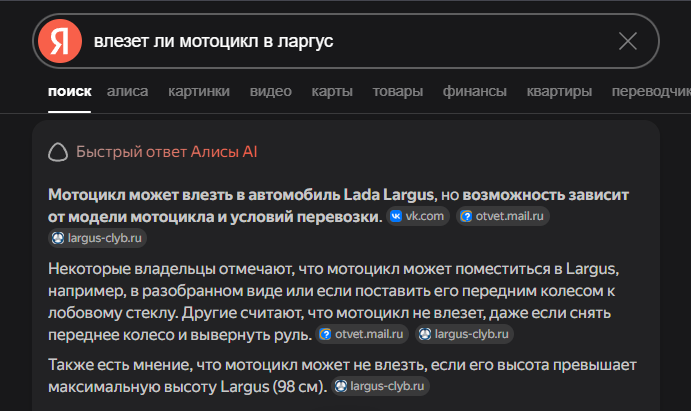Click the text "Также есть мнение"
Image resolution: width=691 pixels, height=411 pixels.
pos(120,365)
